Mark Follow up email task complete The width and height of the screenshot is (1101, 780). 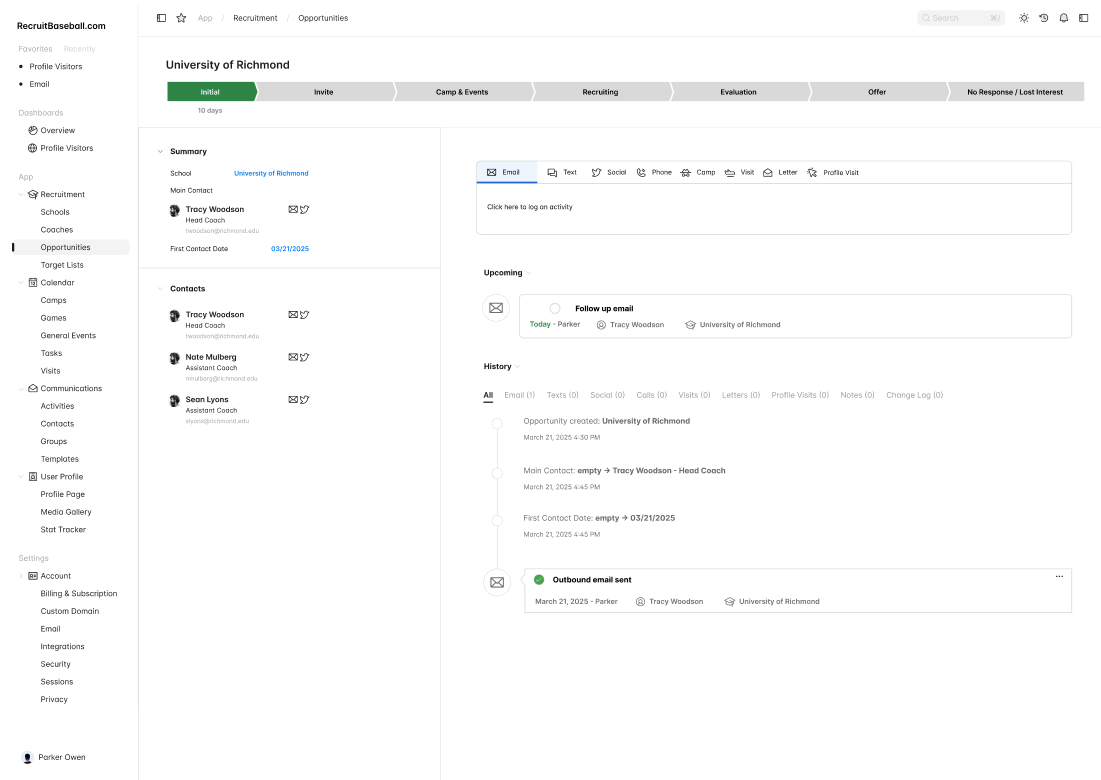coord(555,309)
